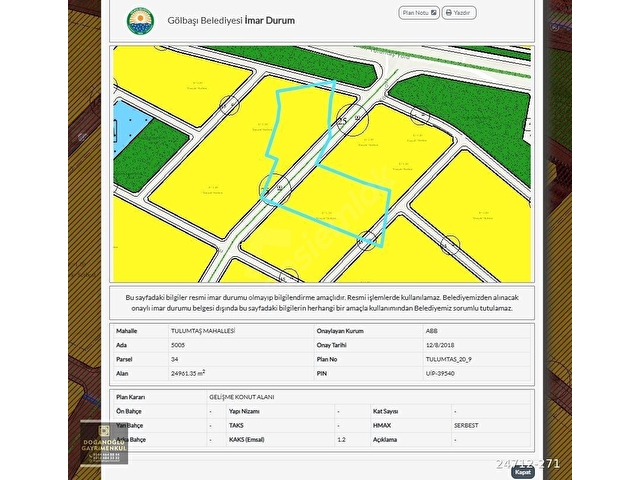Click the image icon in Plan Notu
The height and width of the screenshot is (480, 640).
pyautogui.click(x=433, y=13)
